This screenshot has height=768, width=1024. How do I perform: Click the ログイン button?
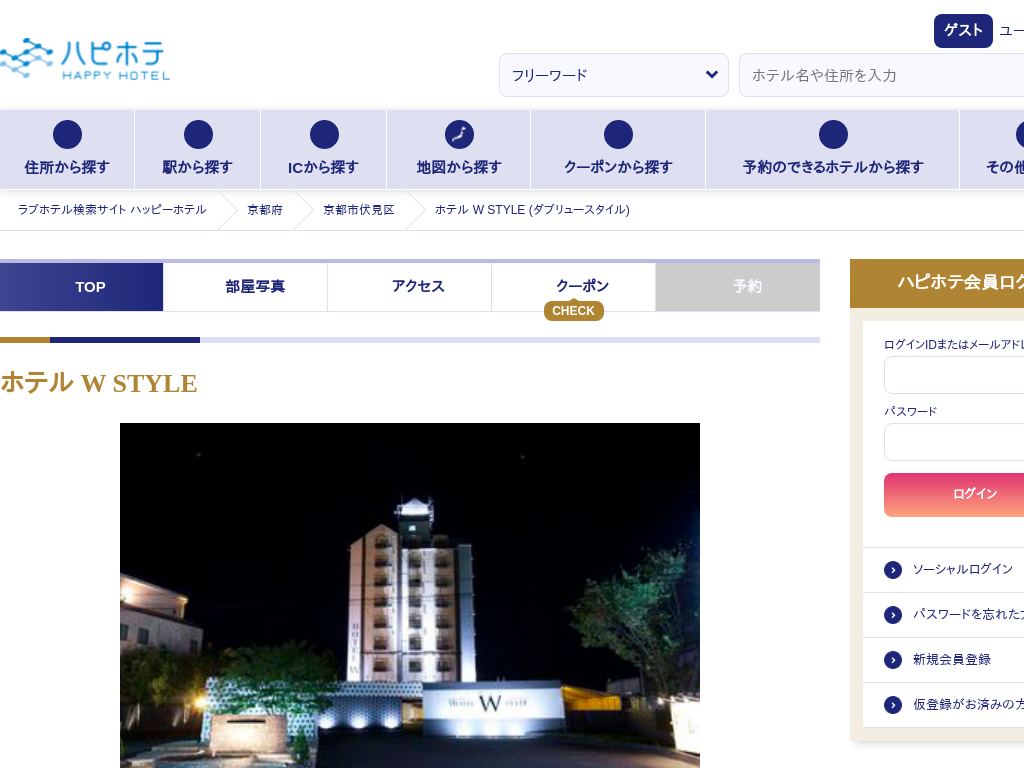(x=954, y=494)
